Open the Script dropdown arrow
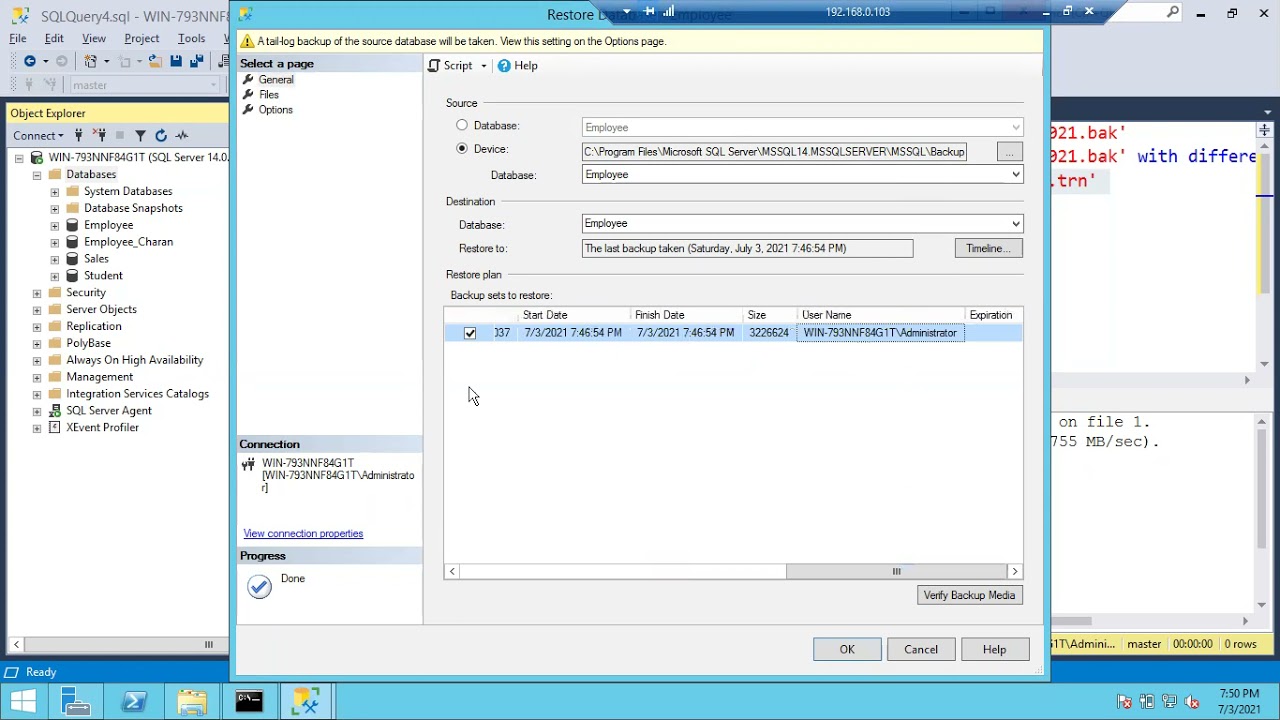Viewport: 1280px width, 720px height. [x=483, y=66]
